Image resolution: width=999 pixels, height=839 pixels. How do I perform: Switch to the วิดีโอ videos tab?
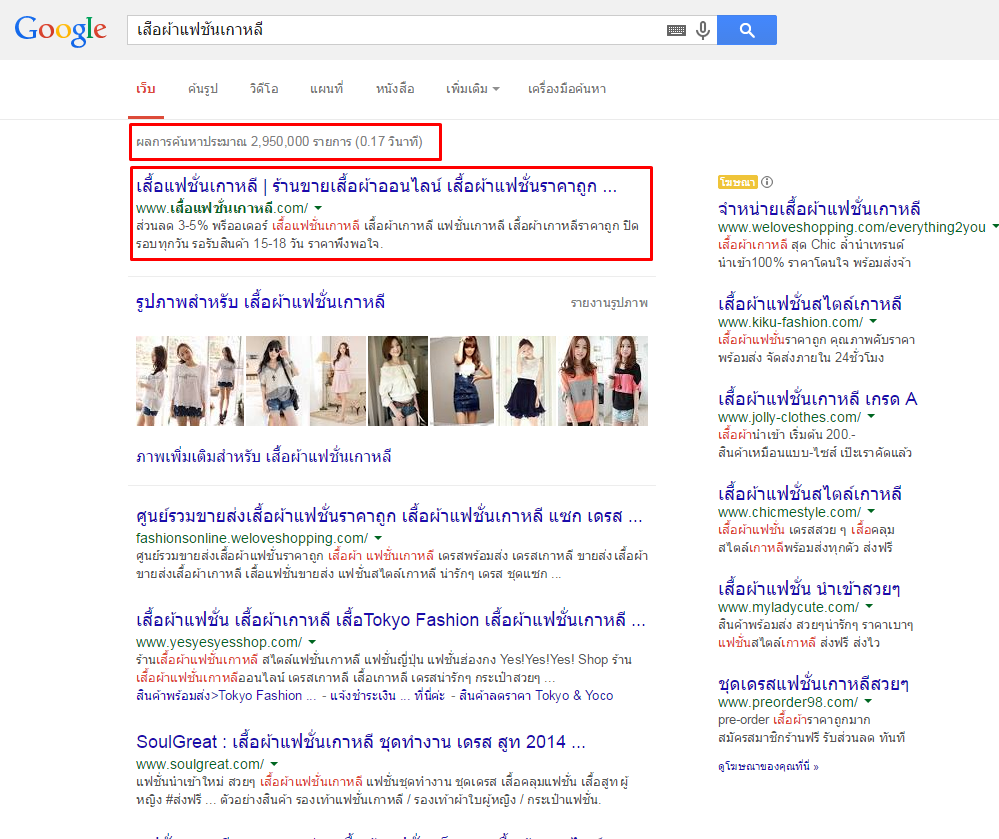[264, 89]
